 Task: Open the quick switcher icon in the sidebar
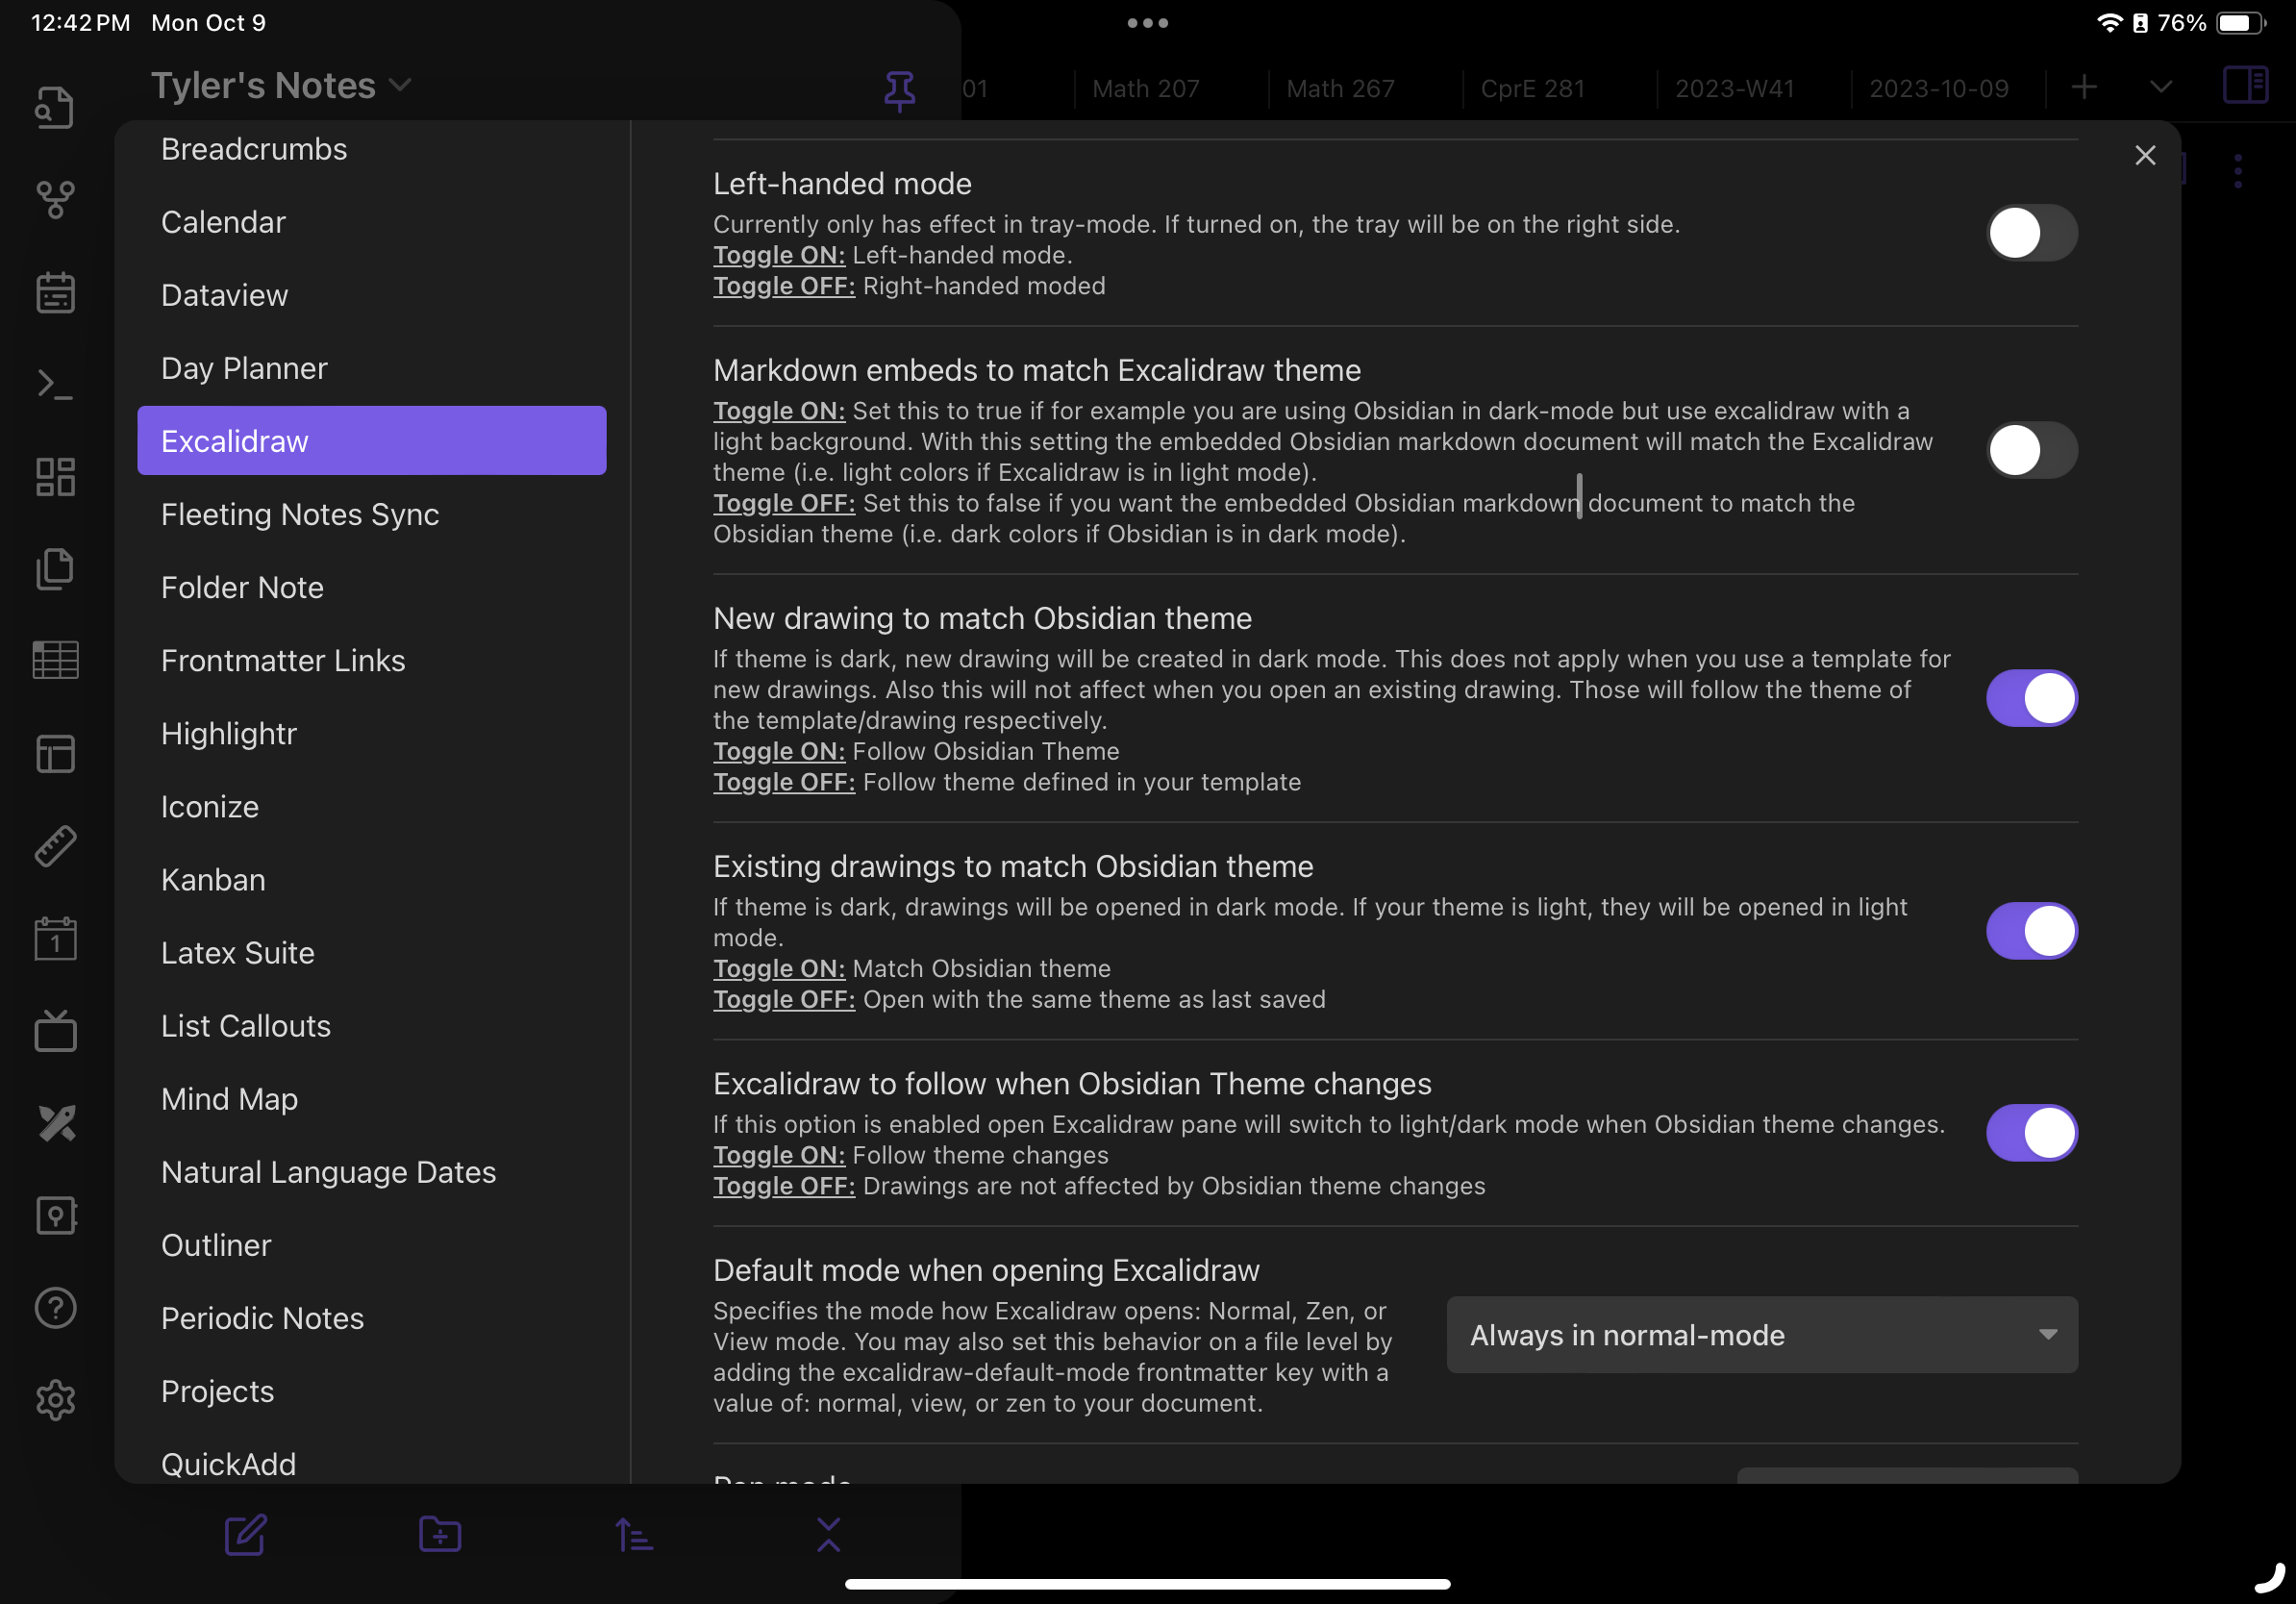pos(55,107)
